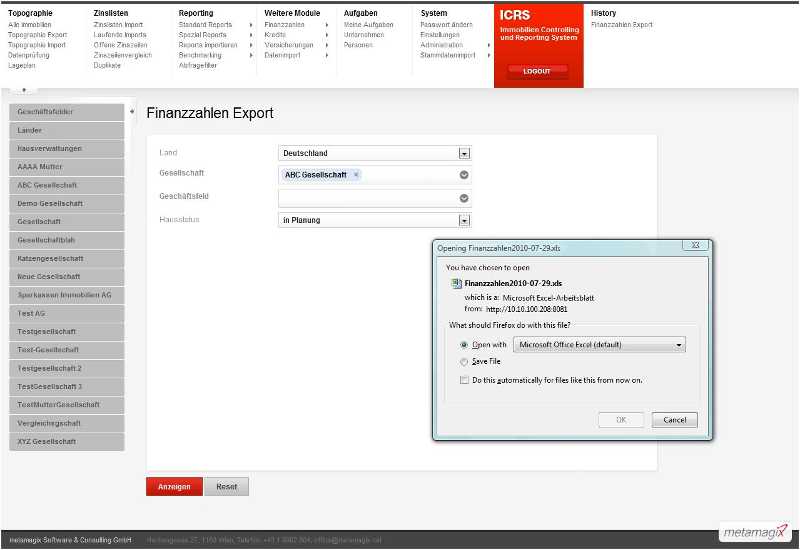The height and width of the screenshot is (550, 800).
Task: Collapse the sidebar using the small arrow beside Geschäftsfelder
Action: click(x=132, y=111)
